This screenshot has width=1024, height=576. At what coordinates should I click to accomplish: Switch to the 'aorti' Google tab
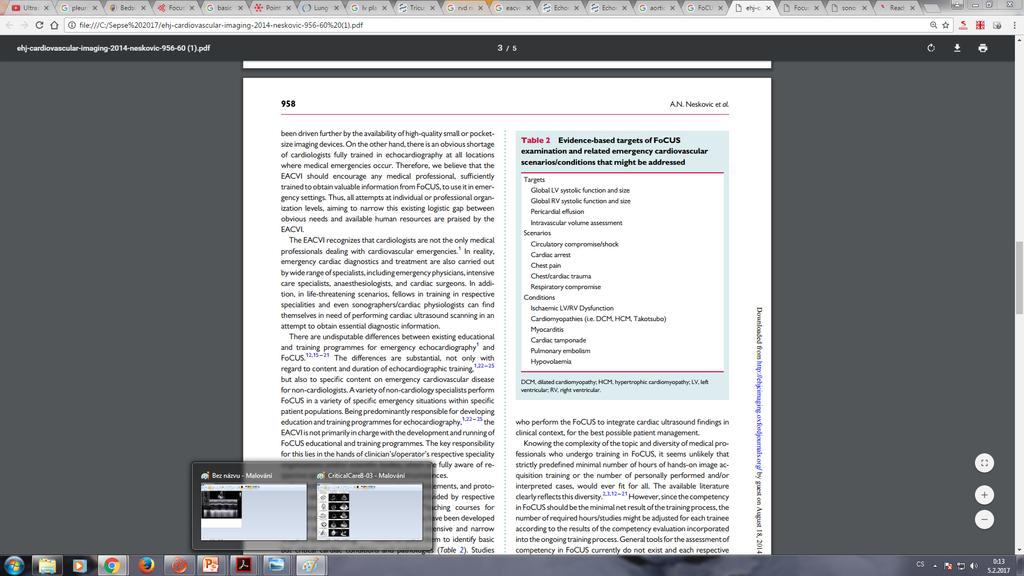tap(656, 8)
